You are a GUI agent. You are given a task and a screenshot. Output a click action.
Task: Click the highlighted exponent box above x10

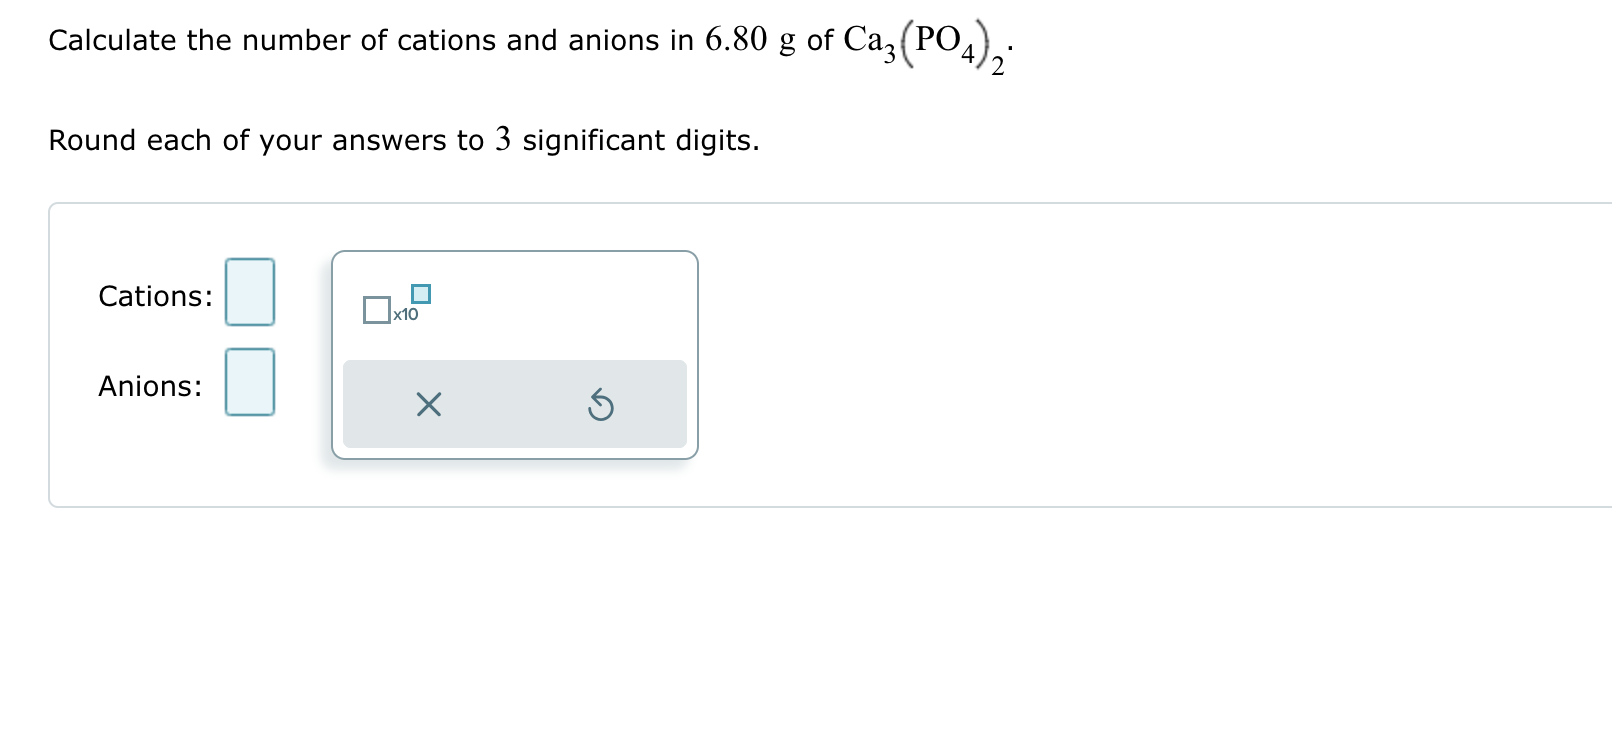pos(419,292)
